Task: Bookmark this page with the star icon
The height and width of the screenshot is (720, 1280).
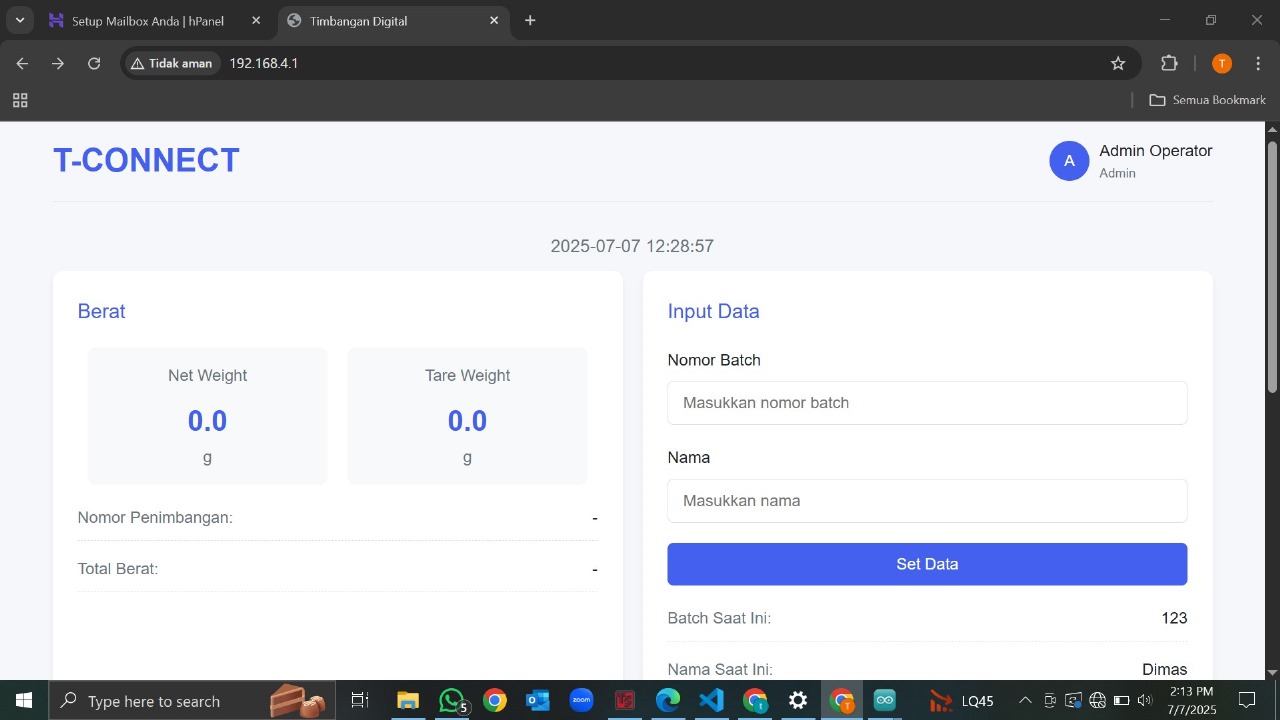Action: pos(1118,63)
